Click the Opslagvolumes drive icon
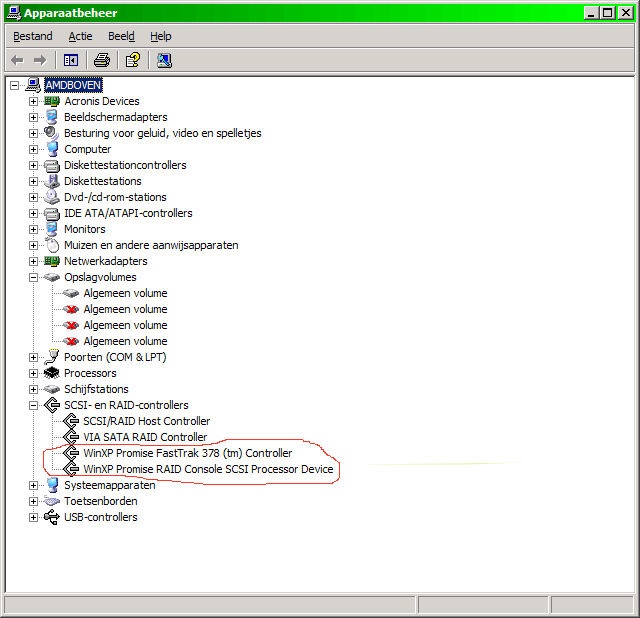This screenshot has height=618, width=640. (x=52, y=277)
